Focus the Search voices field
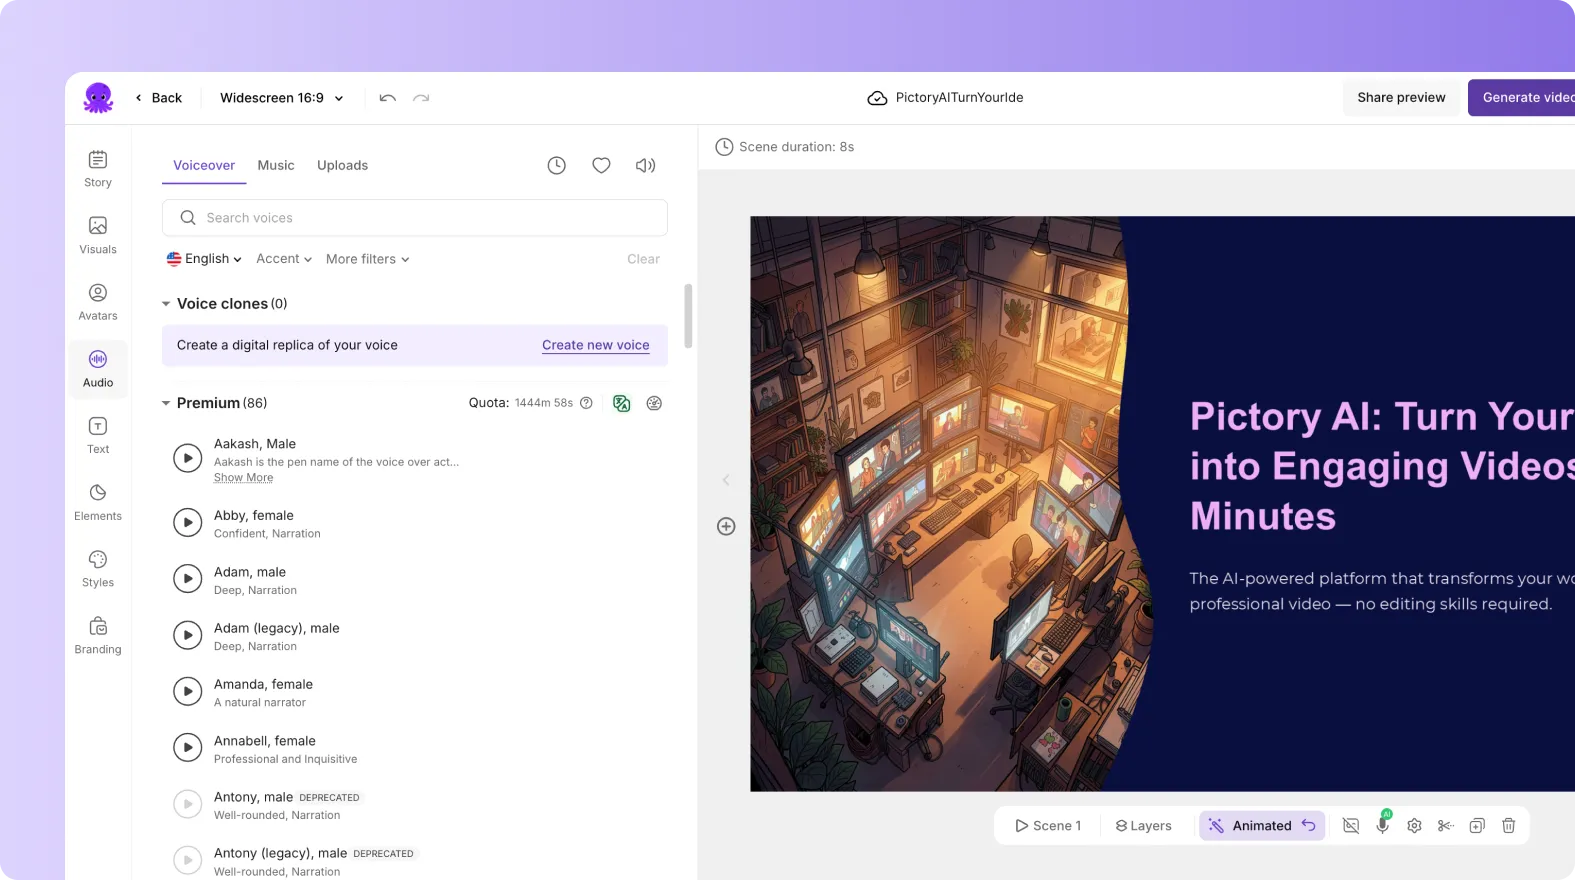 point(415,218)
